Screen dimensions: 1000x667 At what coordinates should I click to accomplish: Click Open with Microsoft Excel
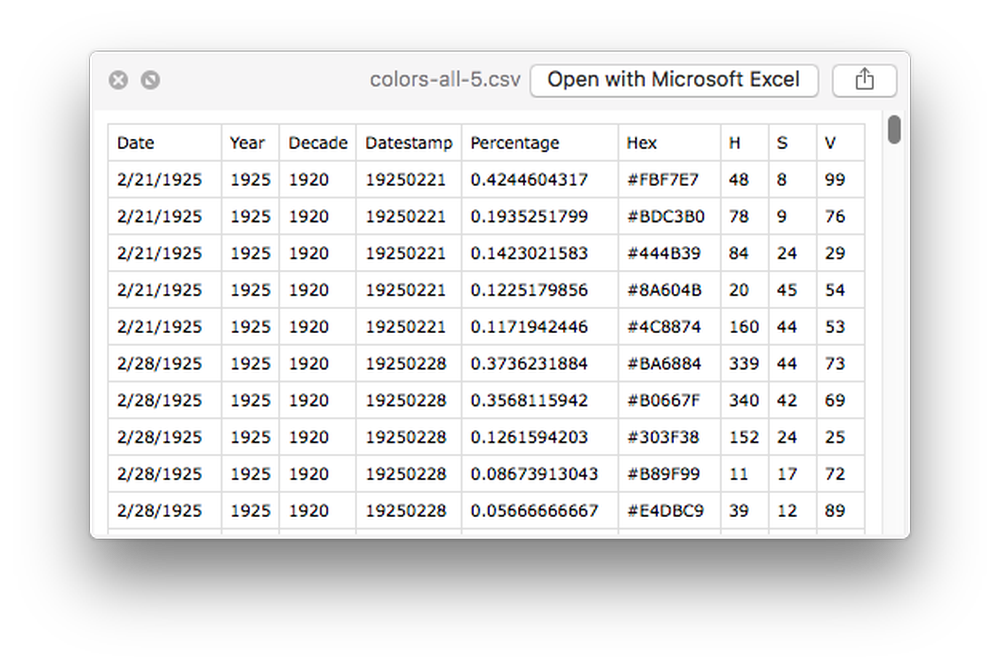coord(673,80)
